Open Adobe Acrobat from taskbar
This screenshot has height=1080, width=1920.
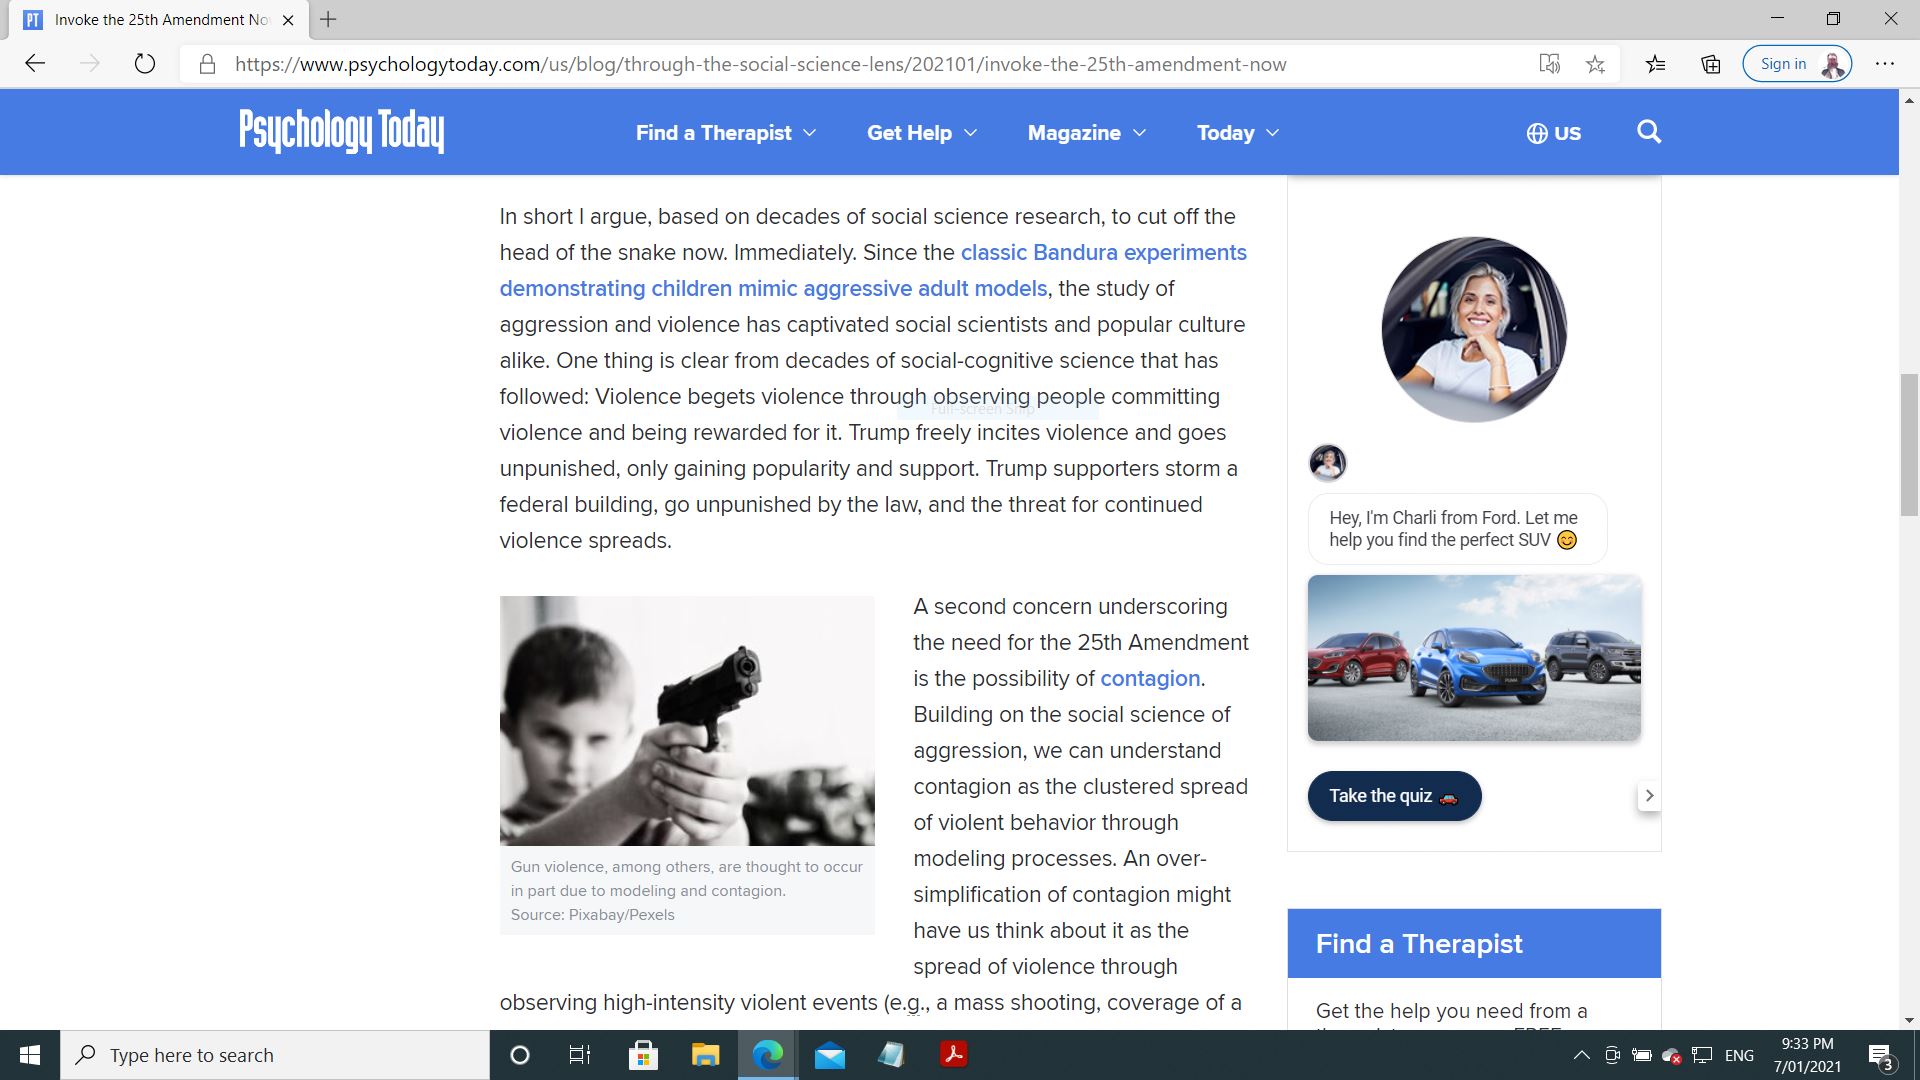[x=953, y=1055]
